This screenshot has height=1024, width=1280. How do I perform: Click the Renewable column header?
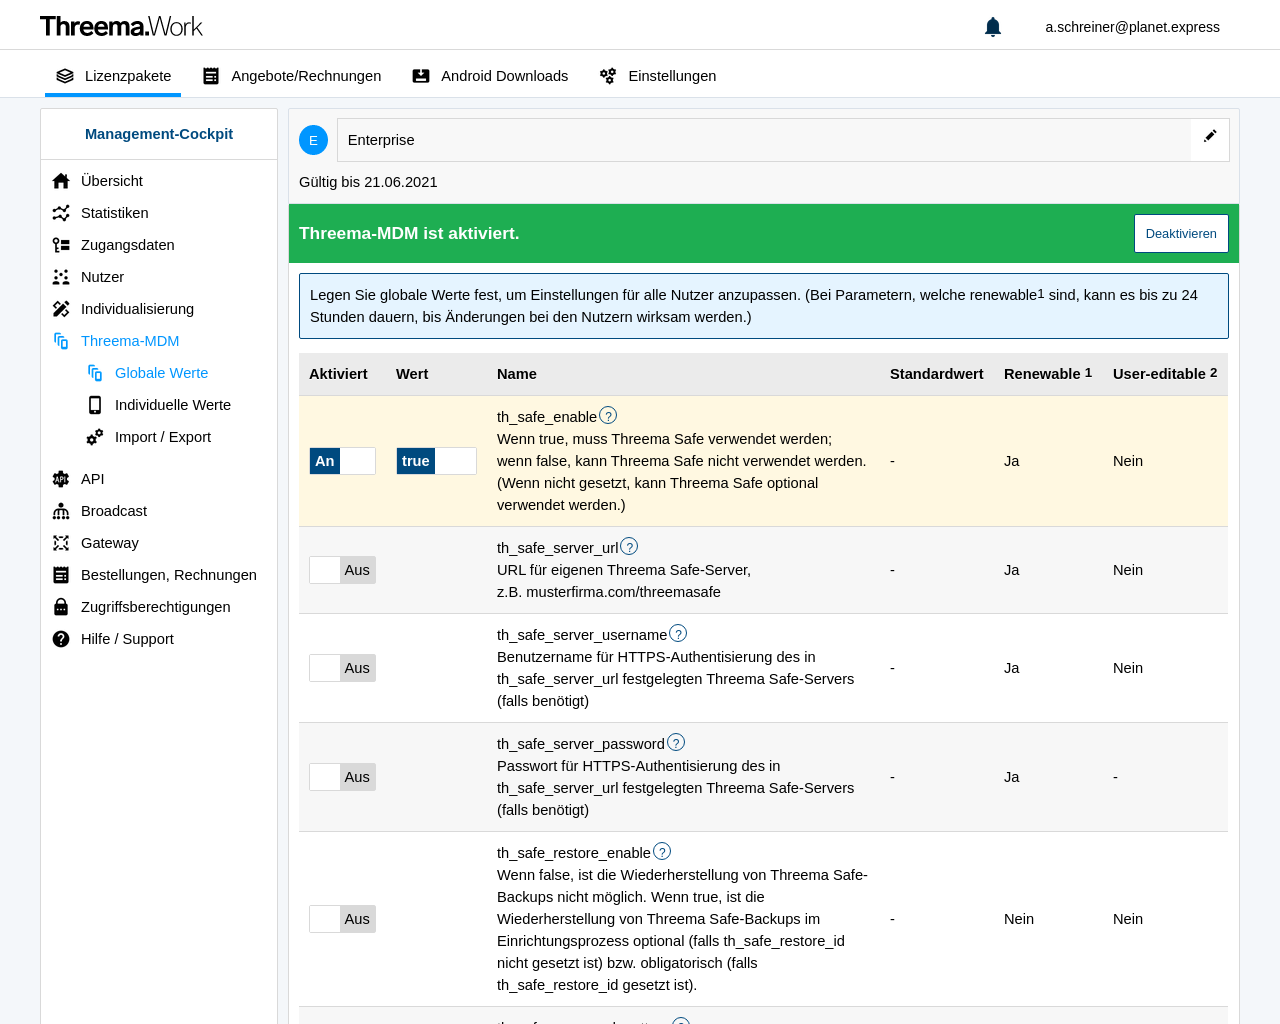point(1048,374)
